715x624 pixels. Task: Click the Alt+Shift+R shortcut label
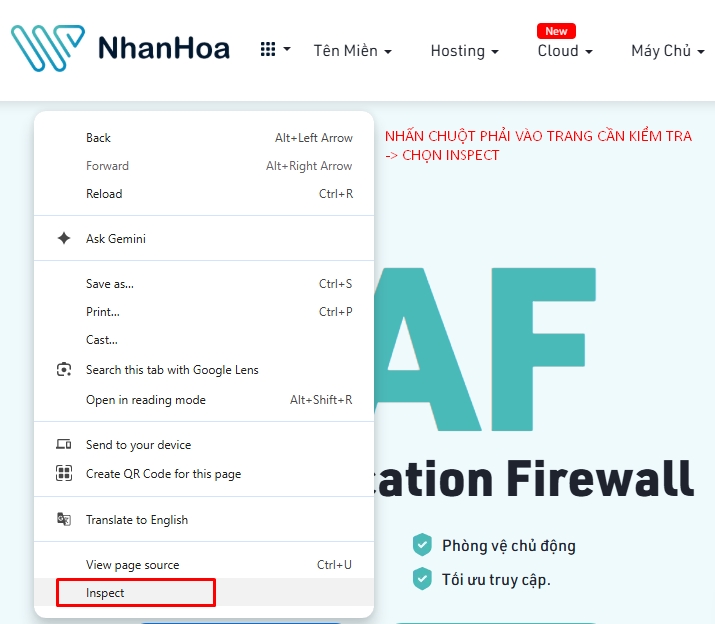(x=321, y=400)
